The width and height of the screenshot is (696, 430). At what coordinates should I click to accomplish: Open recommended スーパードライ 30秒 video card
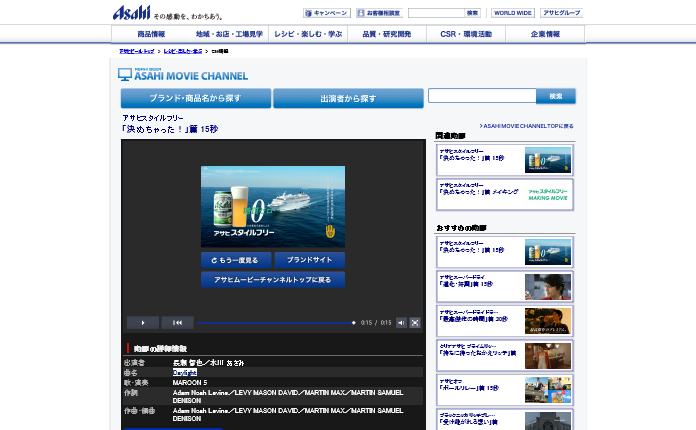[x=505, y=321]
